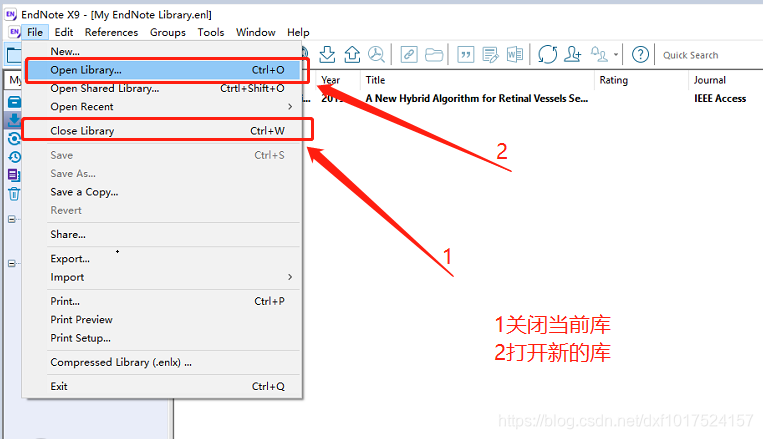This screenshot has width=763, height=439.
Task: Click inside the Quick Search field
Action: pyautogui.click(x=710, y=55)
